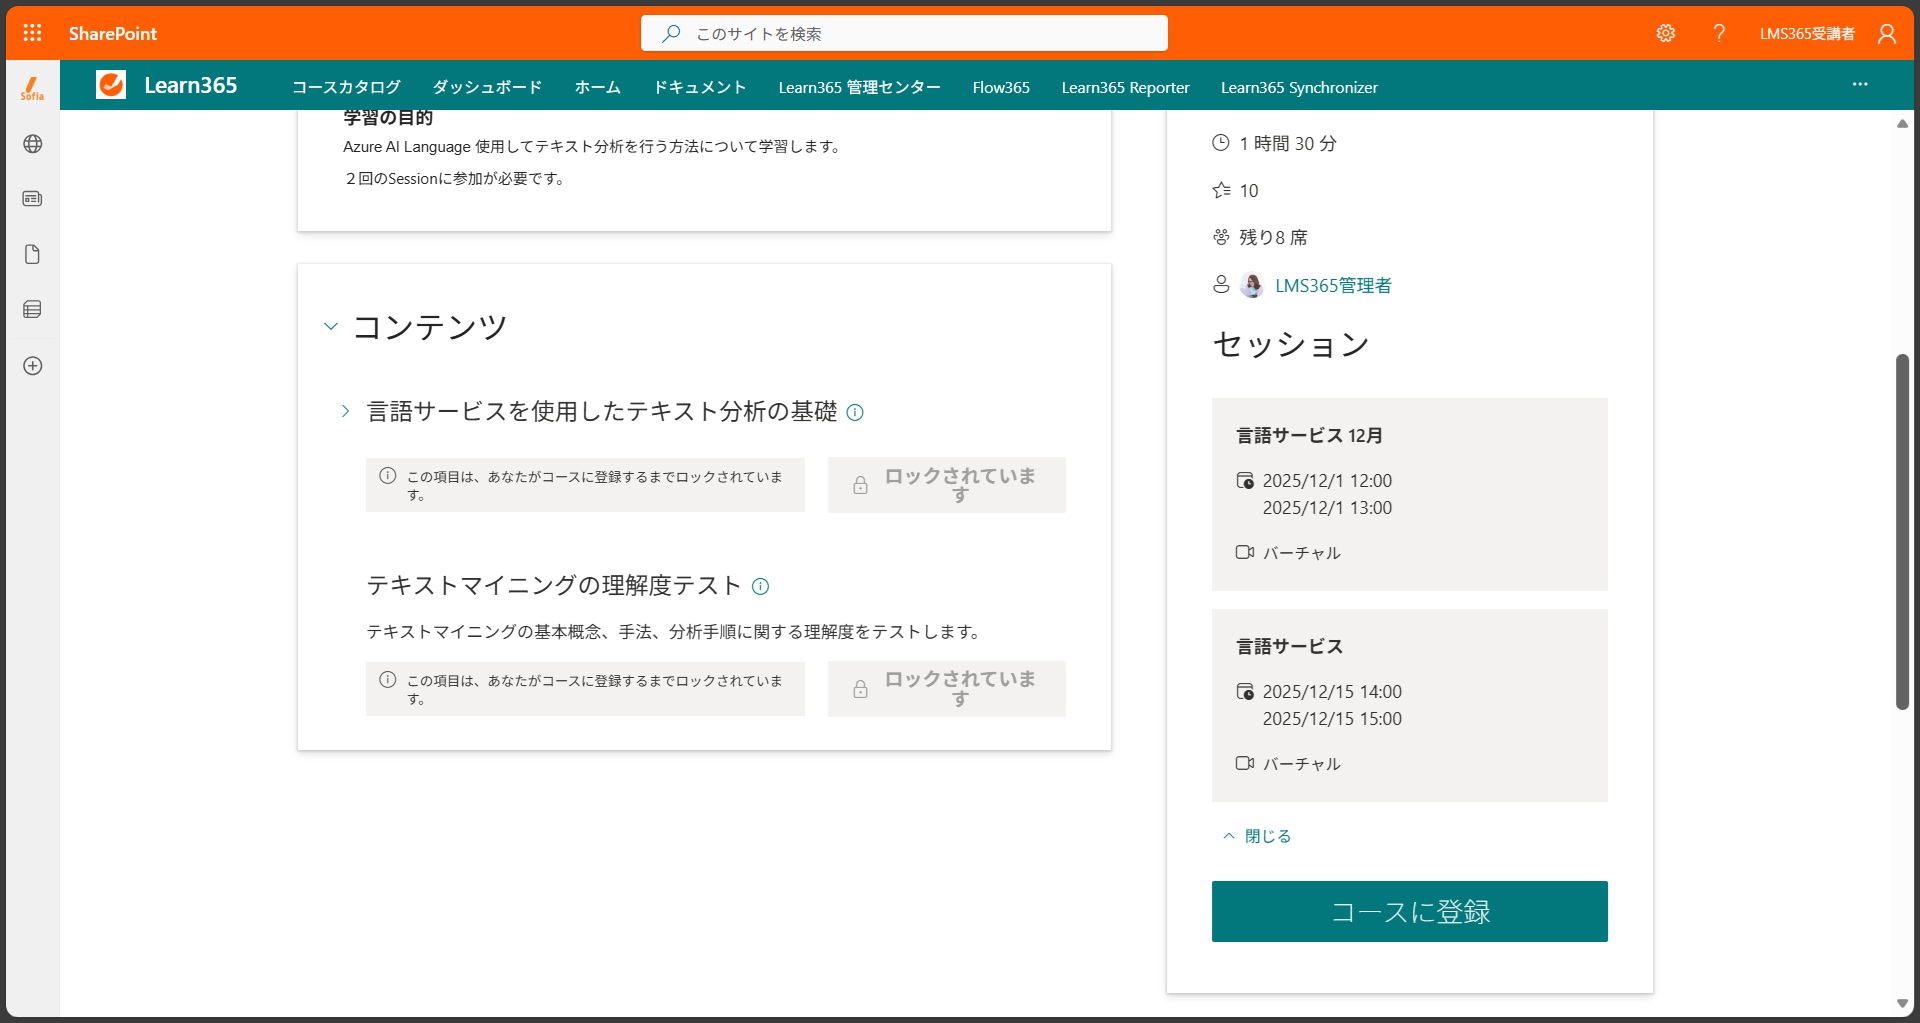Click the 1 時間 30 分 duration text

pos(1288,144)
